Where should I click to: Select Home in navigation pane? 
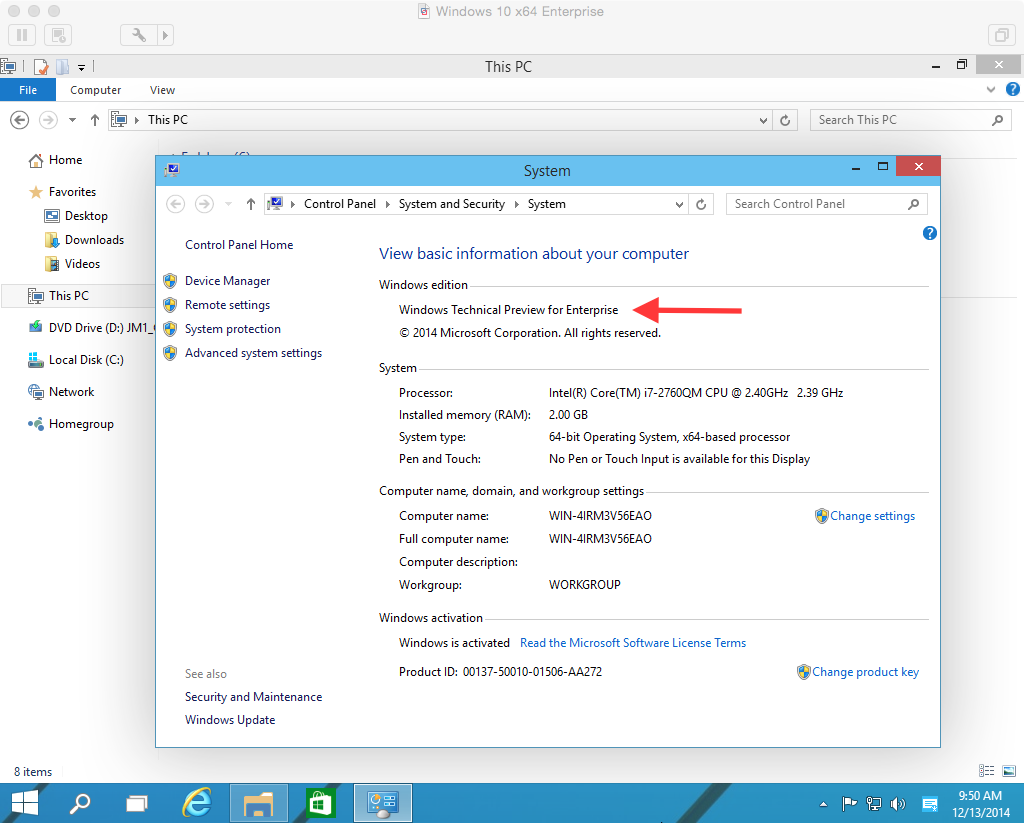[x=55, y=160]
